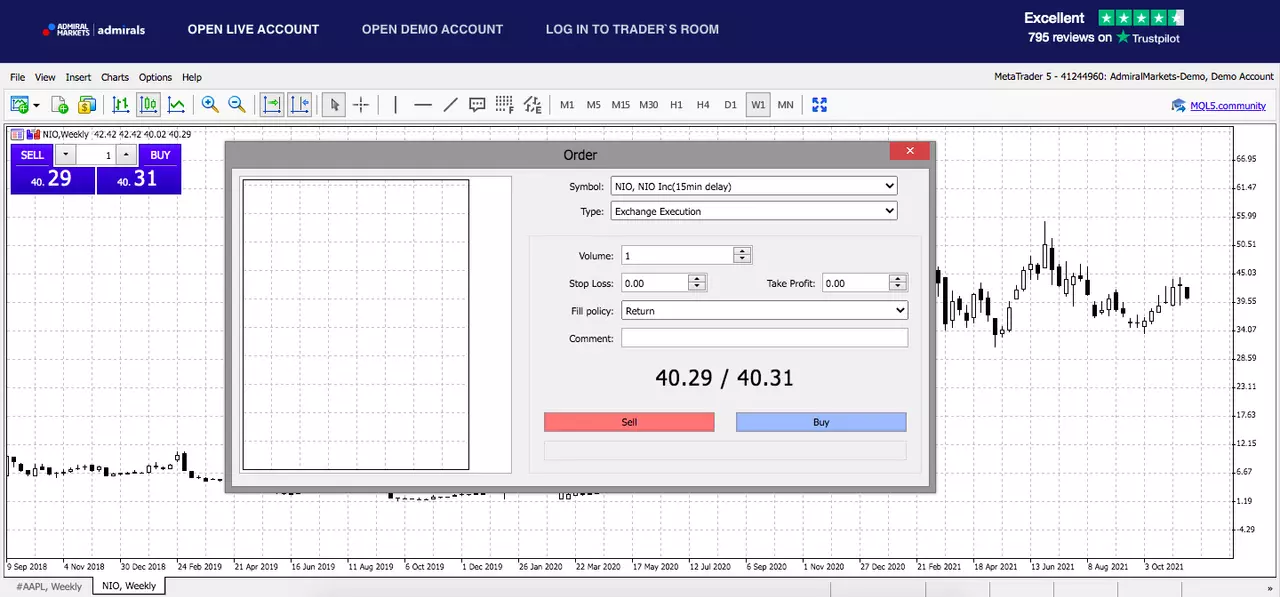1280x597 pixels.
Task: Switch chart to line chart style
Action: (x=176, y=104)
